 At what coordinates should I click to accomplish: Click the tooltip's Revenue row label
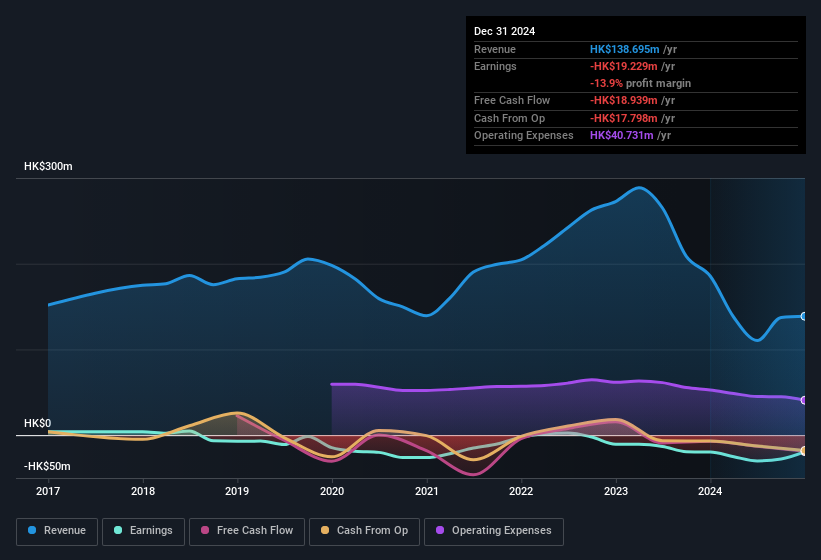pyautogui.click(x=495, y=49)
